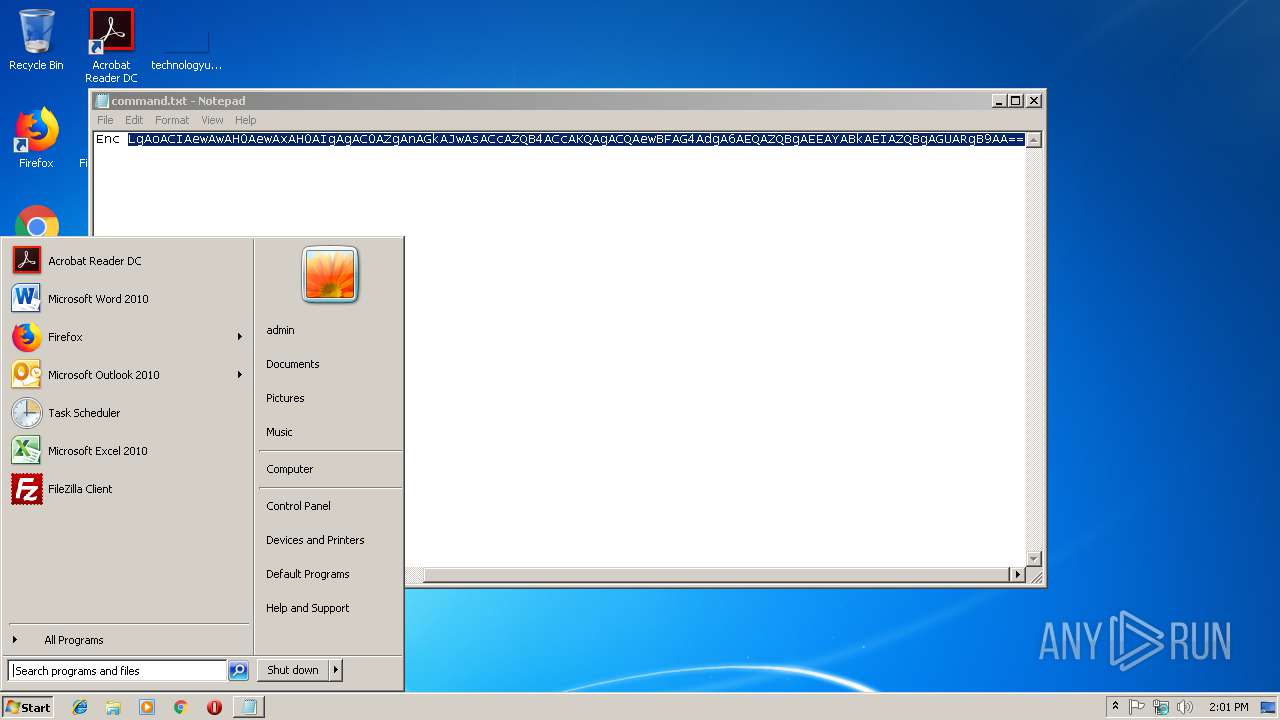Viewport: 1280px width, 720px height.
Task: Expand Outlook 2010 jump list arrow
Action: click(x=240, y=375)
